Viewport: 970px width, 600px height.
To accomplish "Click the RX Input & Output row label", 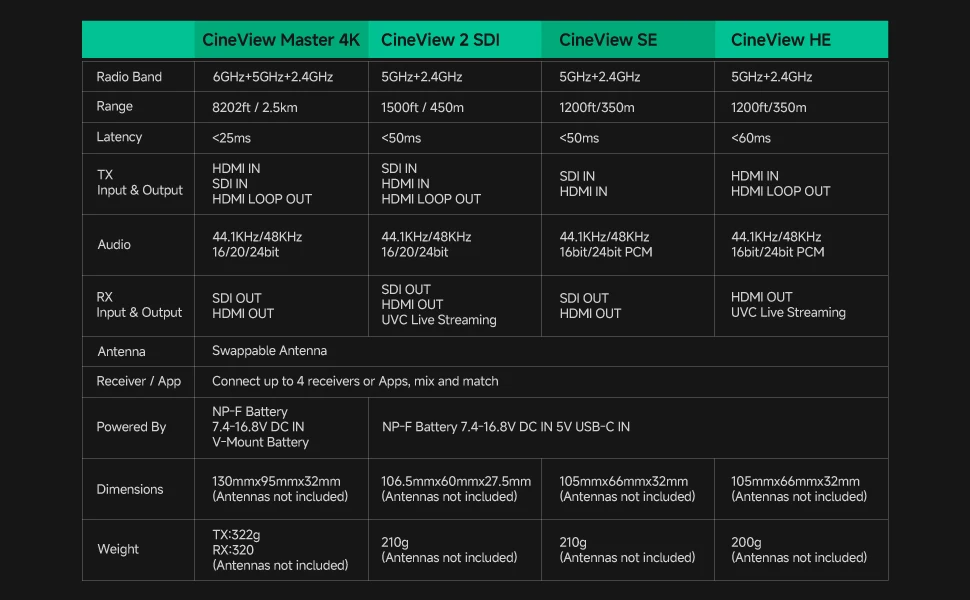I will tap(139, 305).
